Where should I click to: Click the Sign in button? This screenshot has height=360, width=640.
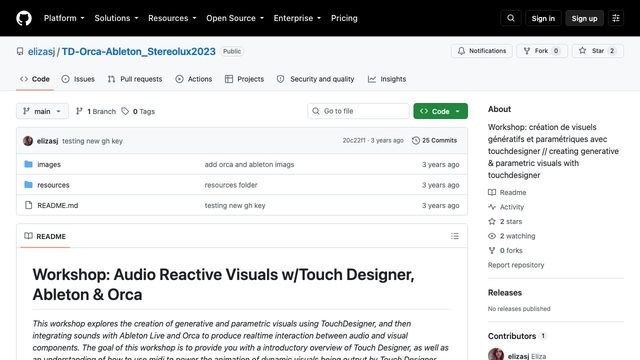(x=543, y=18)
